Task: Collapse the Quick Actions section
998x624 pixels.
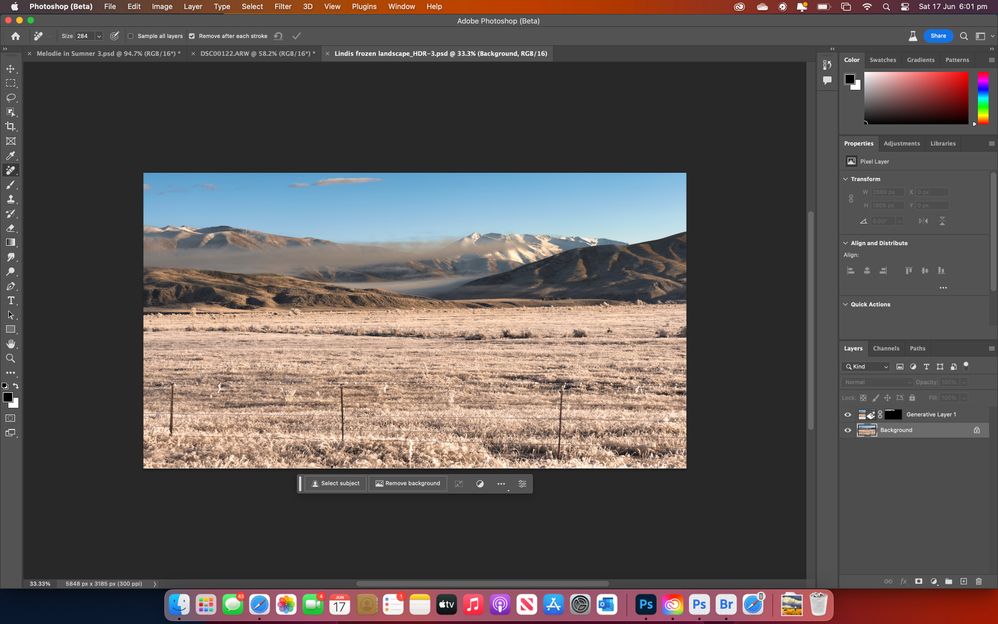Action: click(x=846, y=304)
